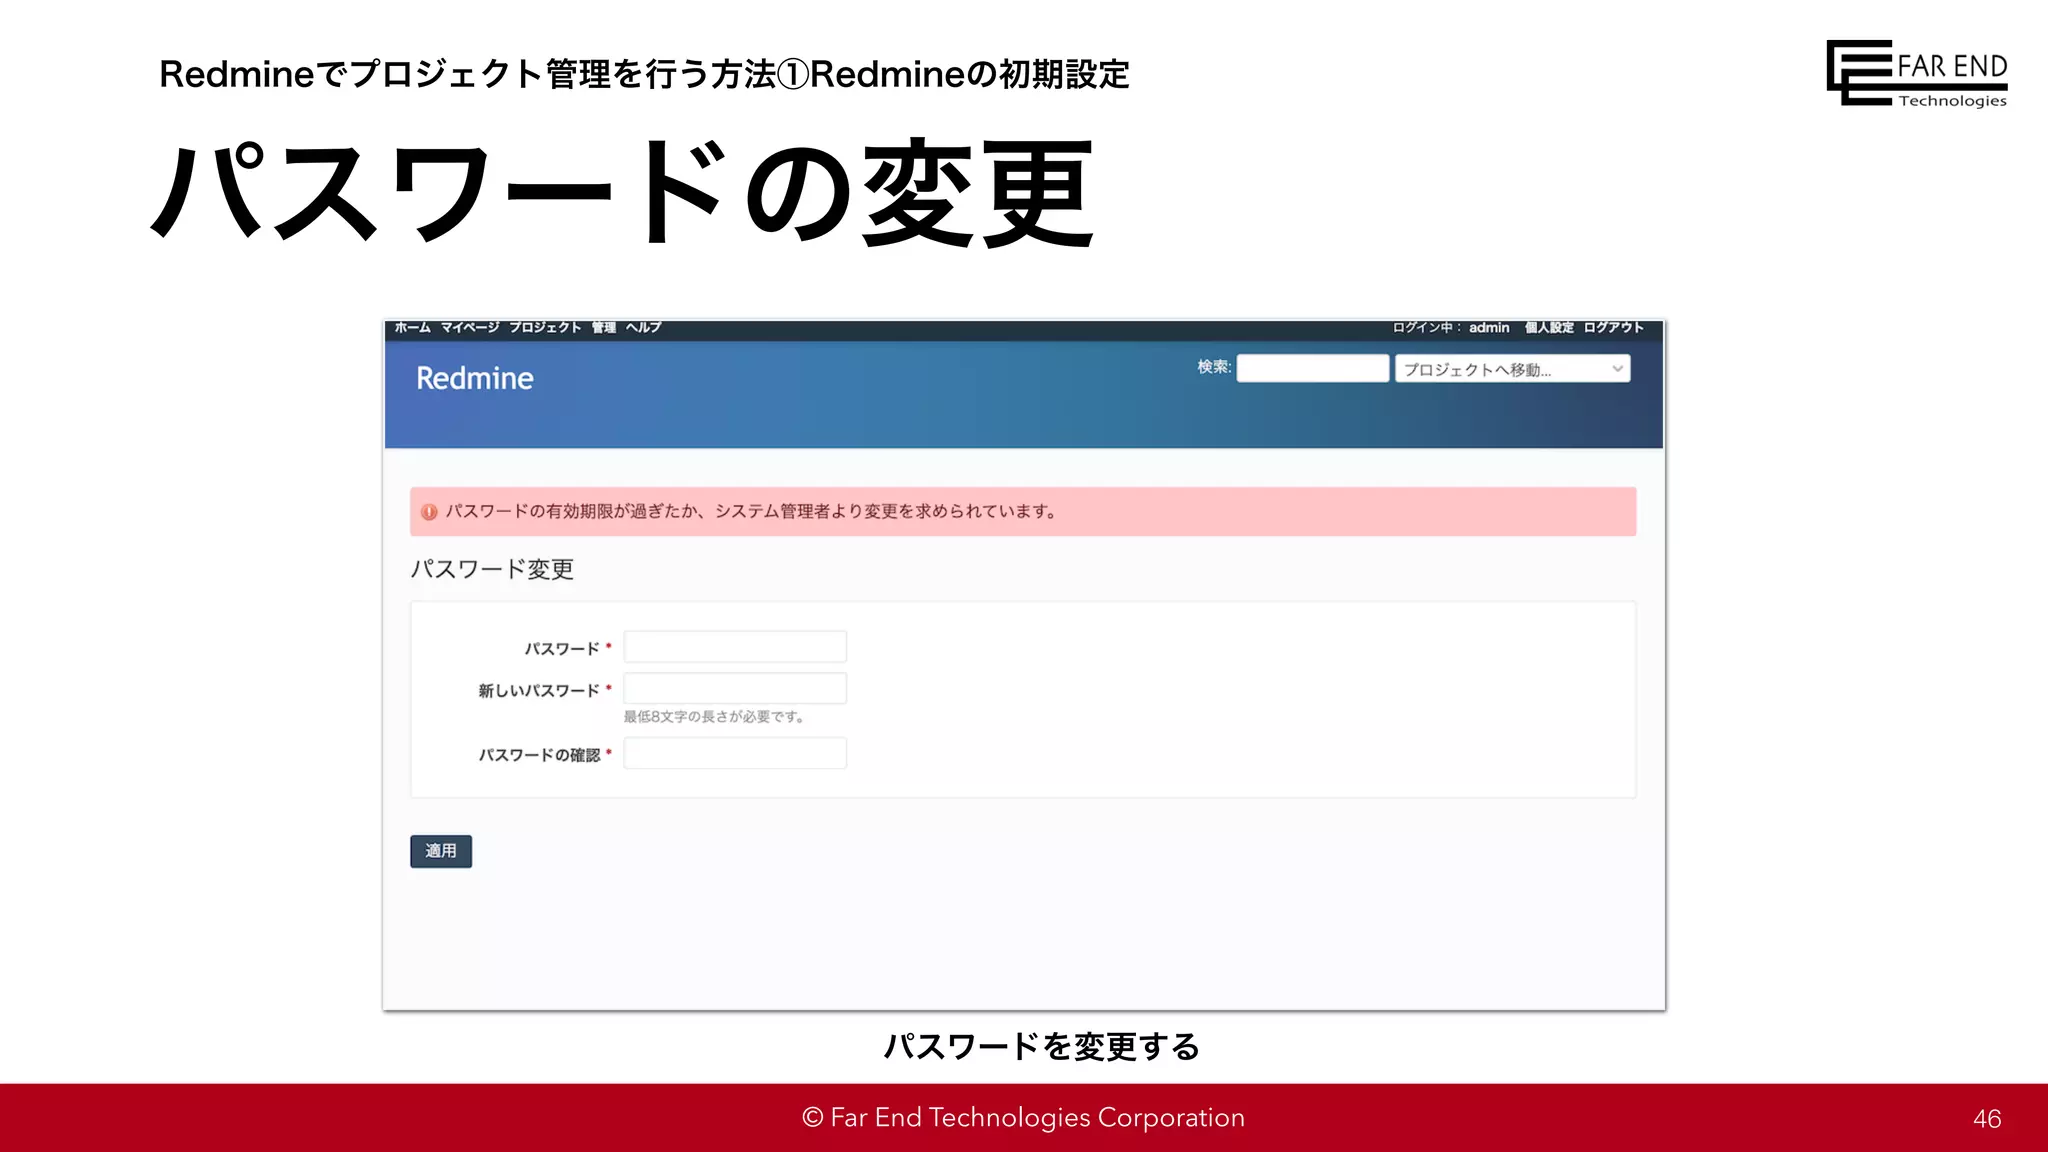The image size is (2048, 1152).
Task: Click the 適用 apply button
Action: point(441,851)
